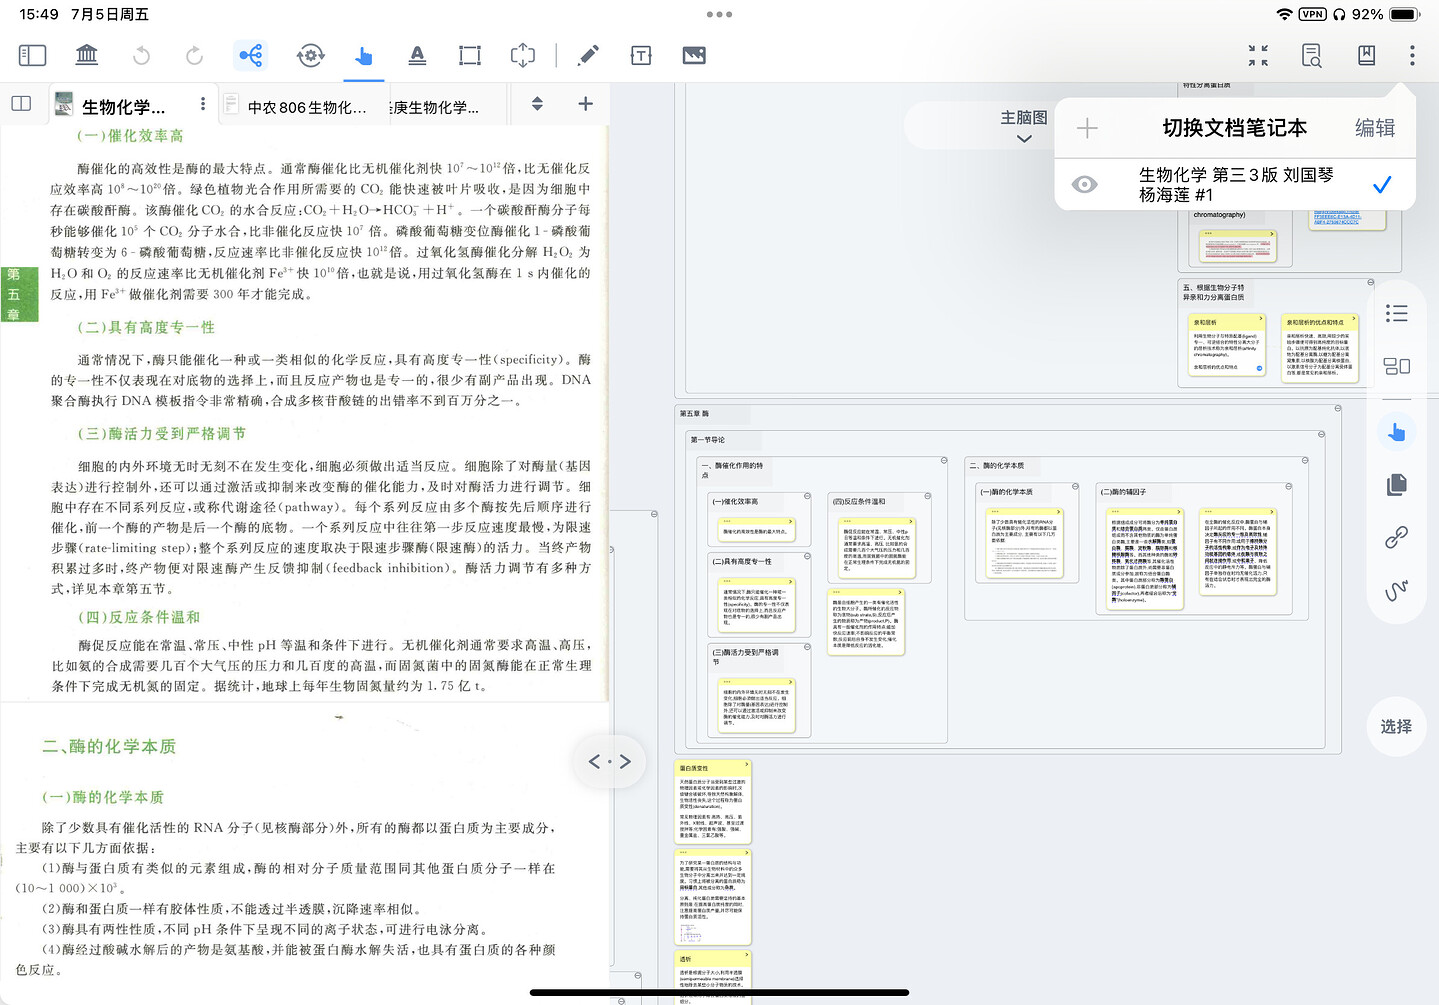Screen dimensions: 1439x1005
Task: Collapse the 第一节导论 node
Action: (1322, 434)
